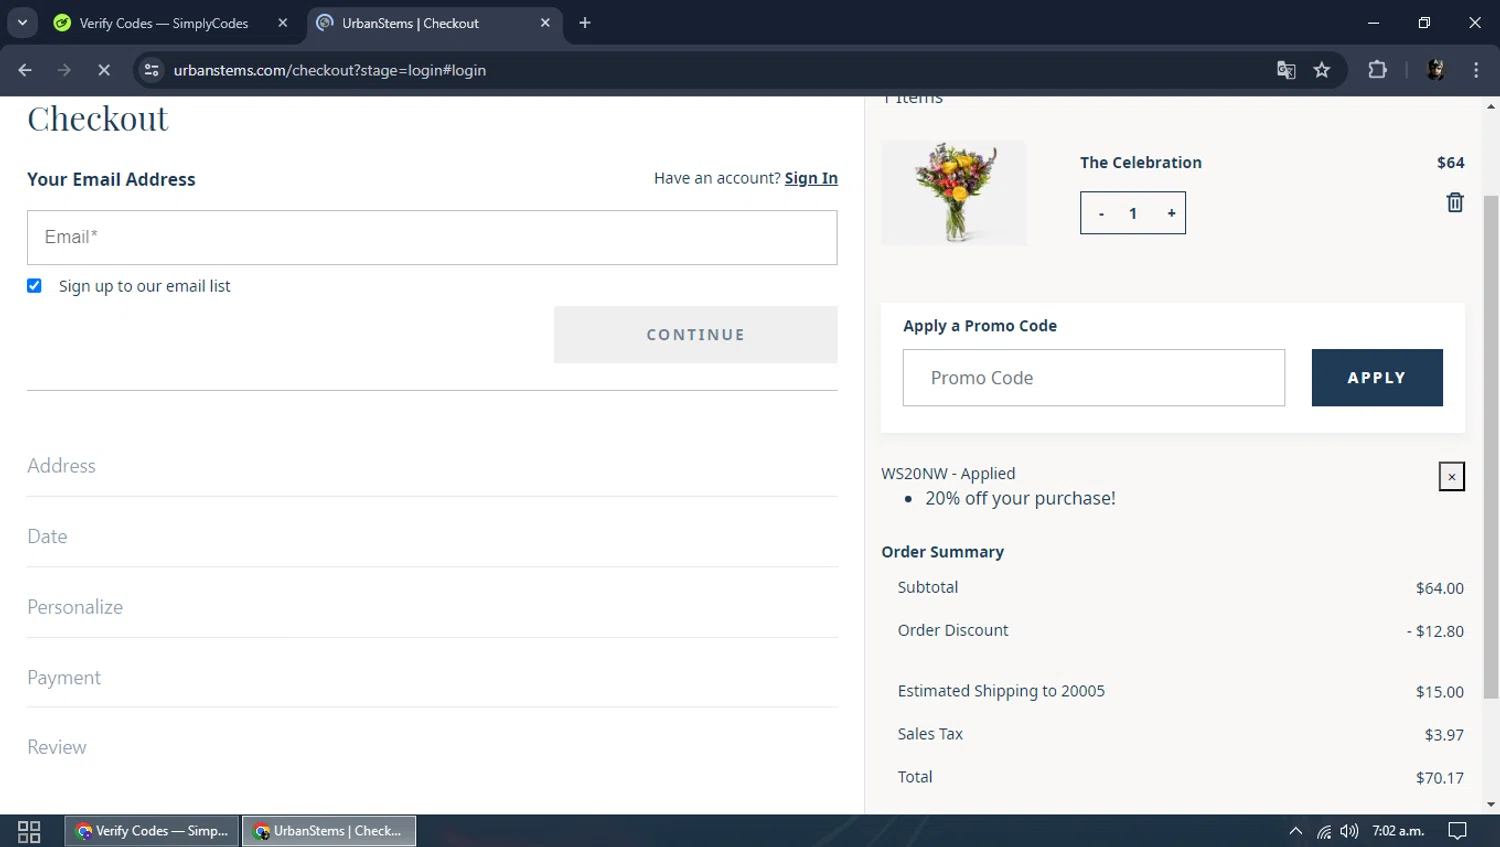Click scrollbar down arrow
1500x847 pixels.
[1491, 805]
